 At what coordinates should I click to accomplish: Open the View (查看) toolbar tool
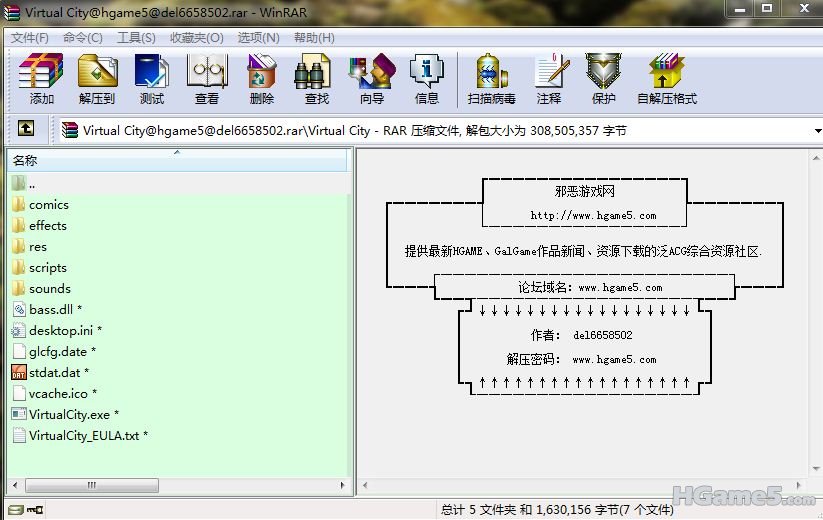[x=207, y=70]
